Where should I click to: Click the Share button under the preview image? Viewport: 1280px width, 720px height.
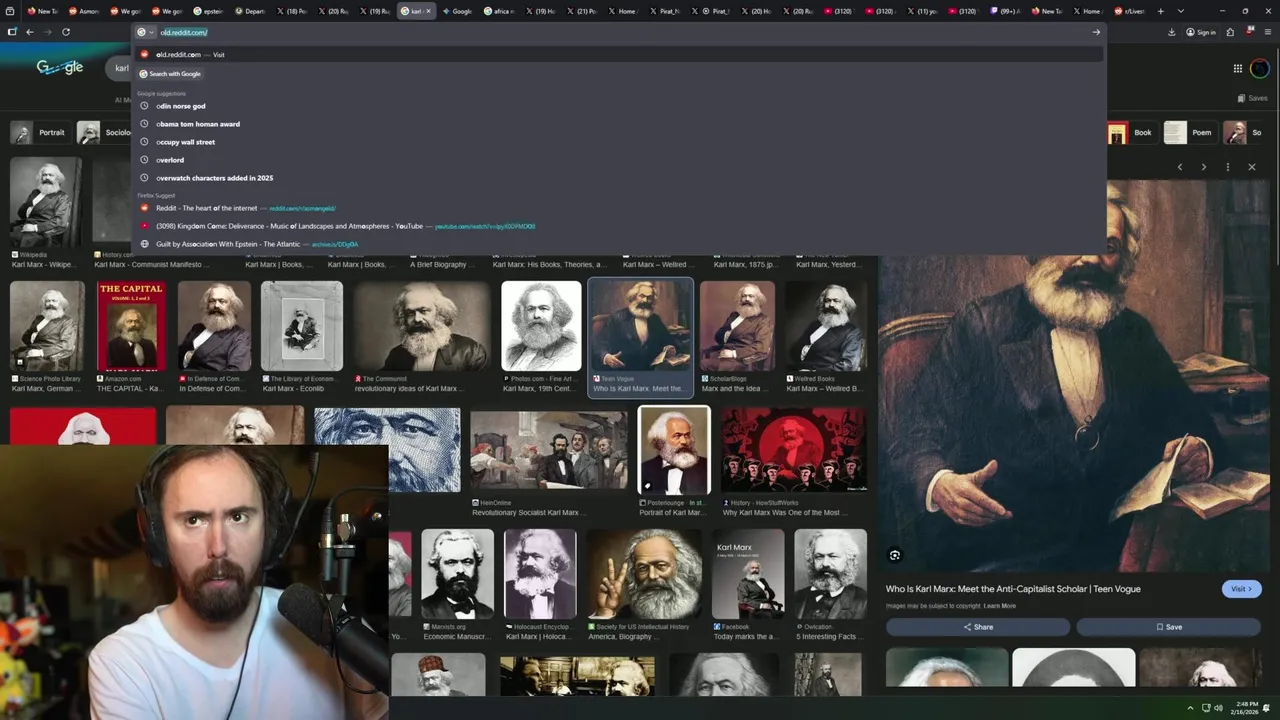coord(978,627)
